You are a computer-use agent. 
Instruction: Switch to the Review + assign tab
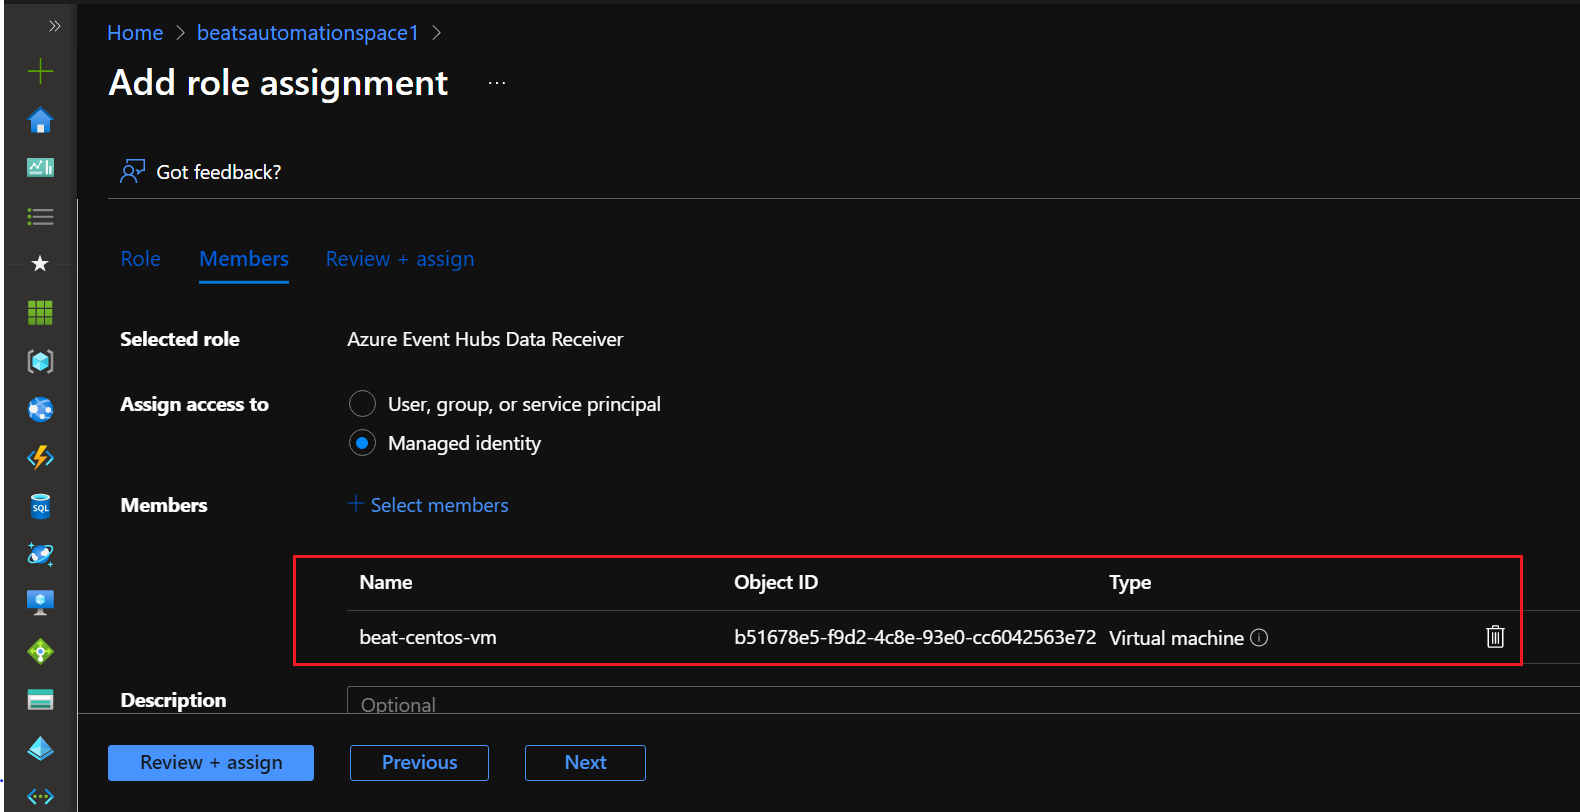[x=400, y=259]
